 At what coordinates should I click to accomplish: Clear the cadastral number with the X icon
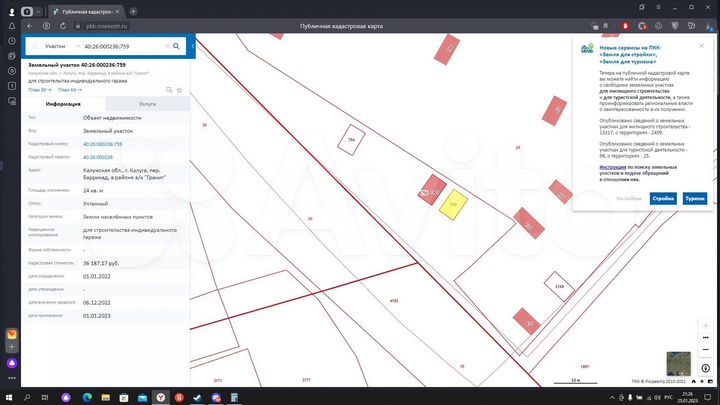coord(167,46)
